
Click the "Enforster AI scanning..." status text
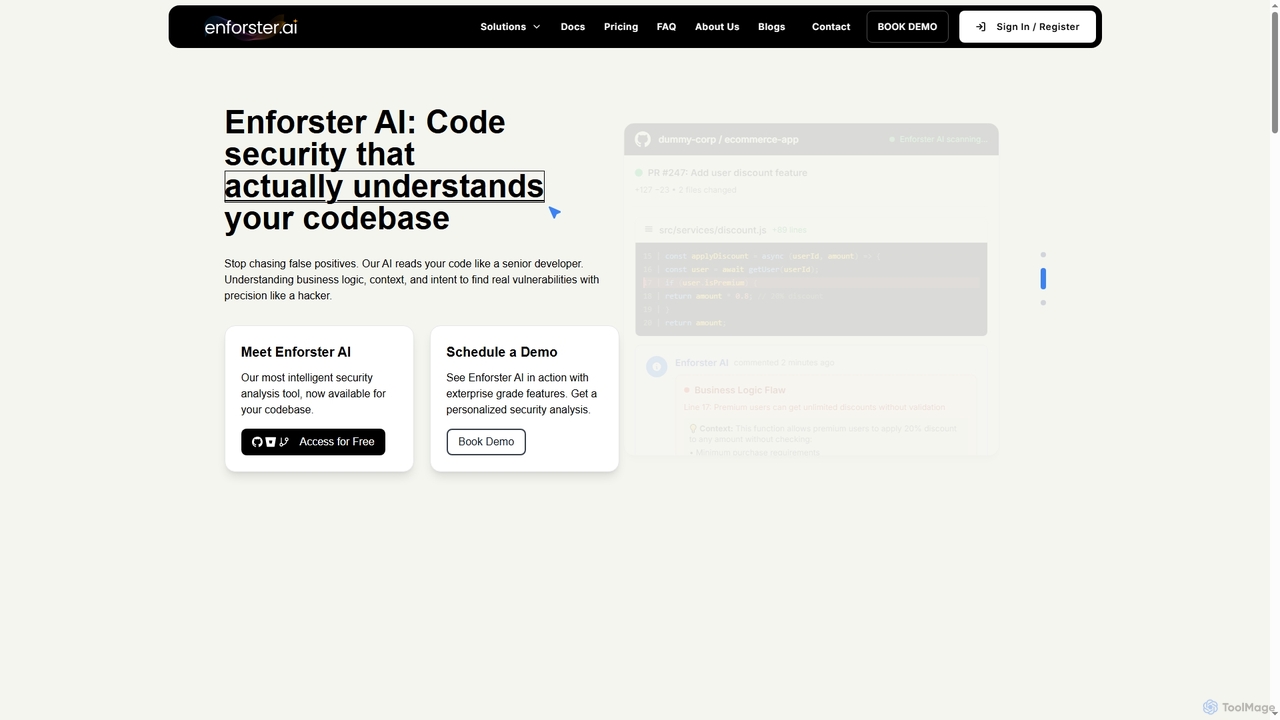point(943,139)
